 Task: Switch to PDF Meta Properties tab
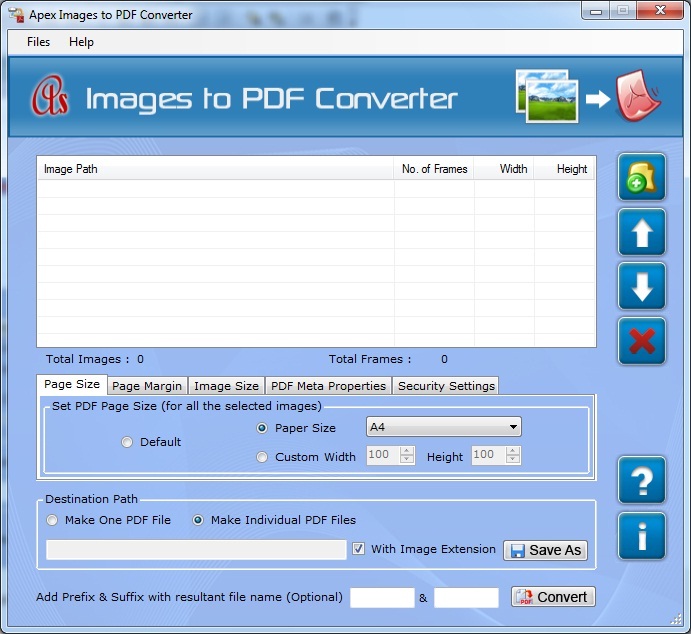click(328, 386)
